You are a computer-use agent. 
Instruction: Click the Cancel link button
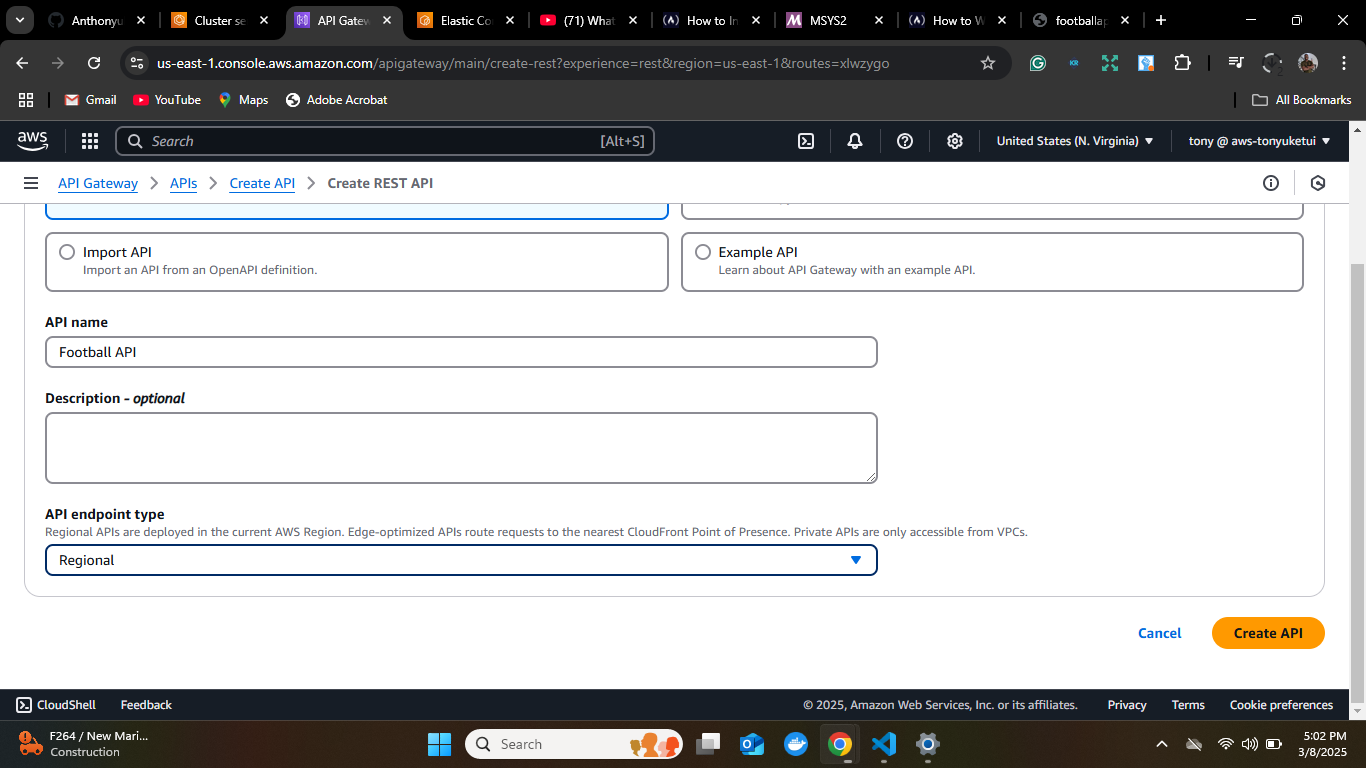click(1160, 633)
